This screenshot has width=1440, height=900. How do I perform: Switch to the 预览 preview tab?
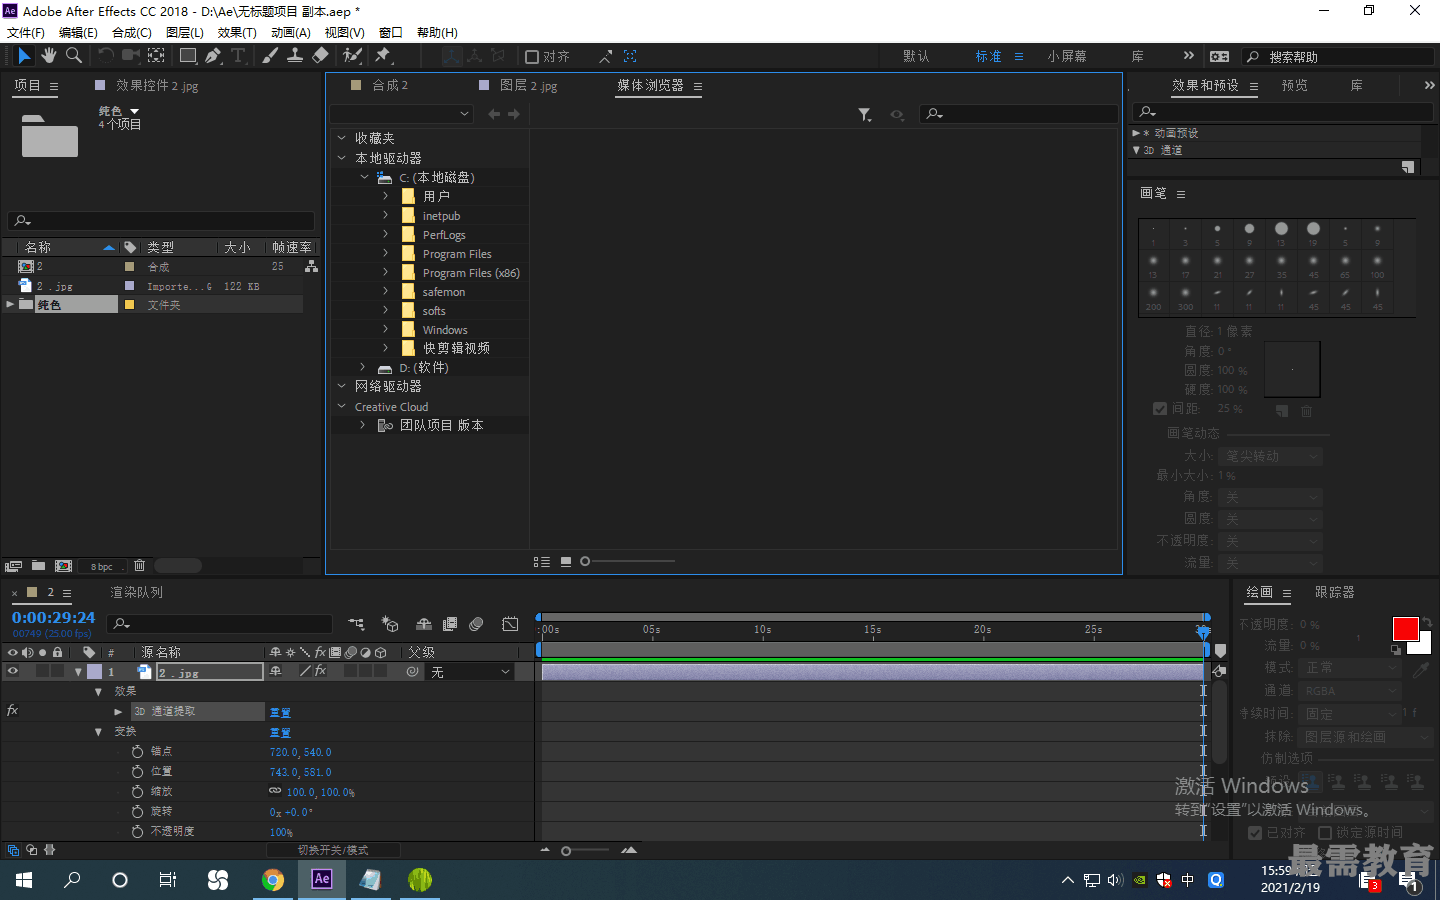pyautogui.click(x=1295, y=85)
